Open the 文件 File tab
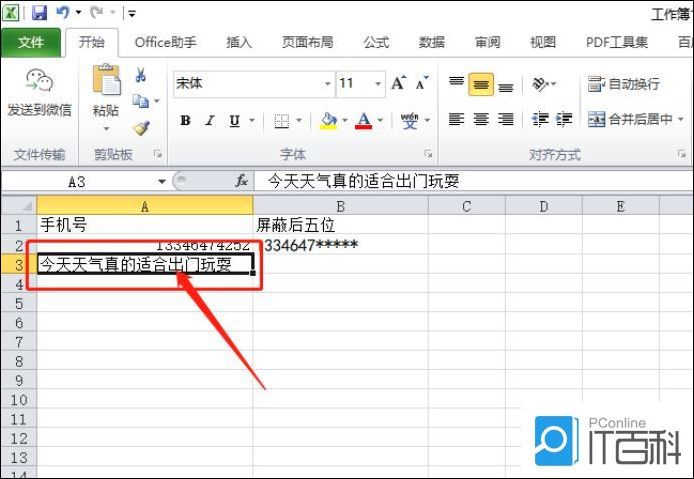 coord(31,42)
